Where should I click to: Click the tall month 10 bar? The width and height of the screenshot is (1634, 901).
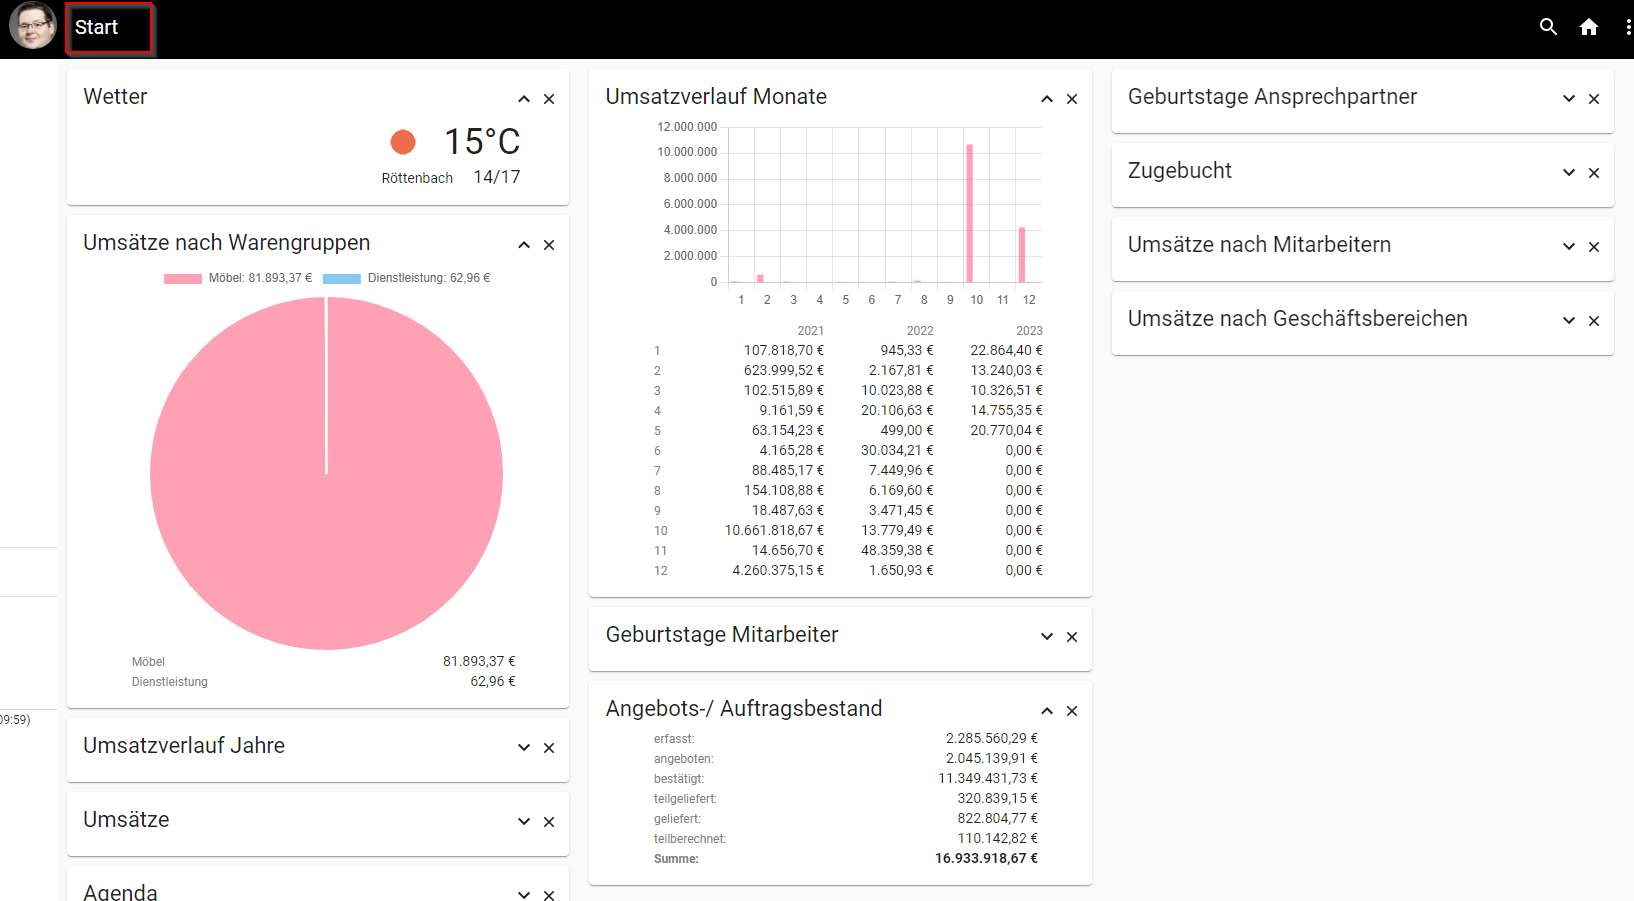point(969,215)
